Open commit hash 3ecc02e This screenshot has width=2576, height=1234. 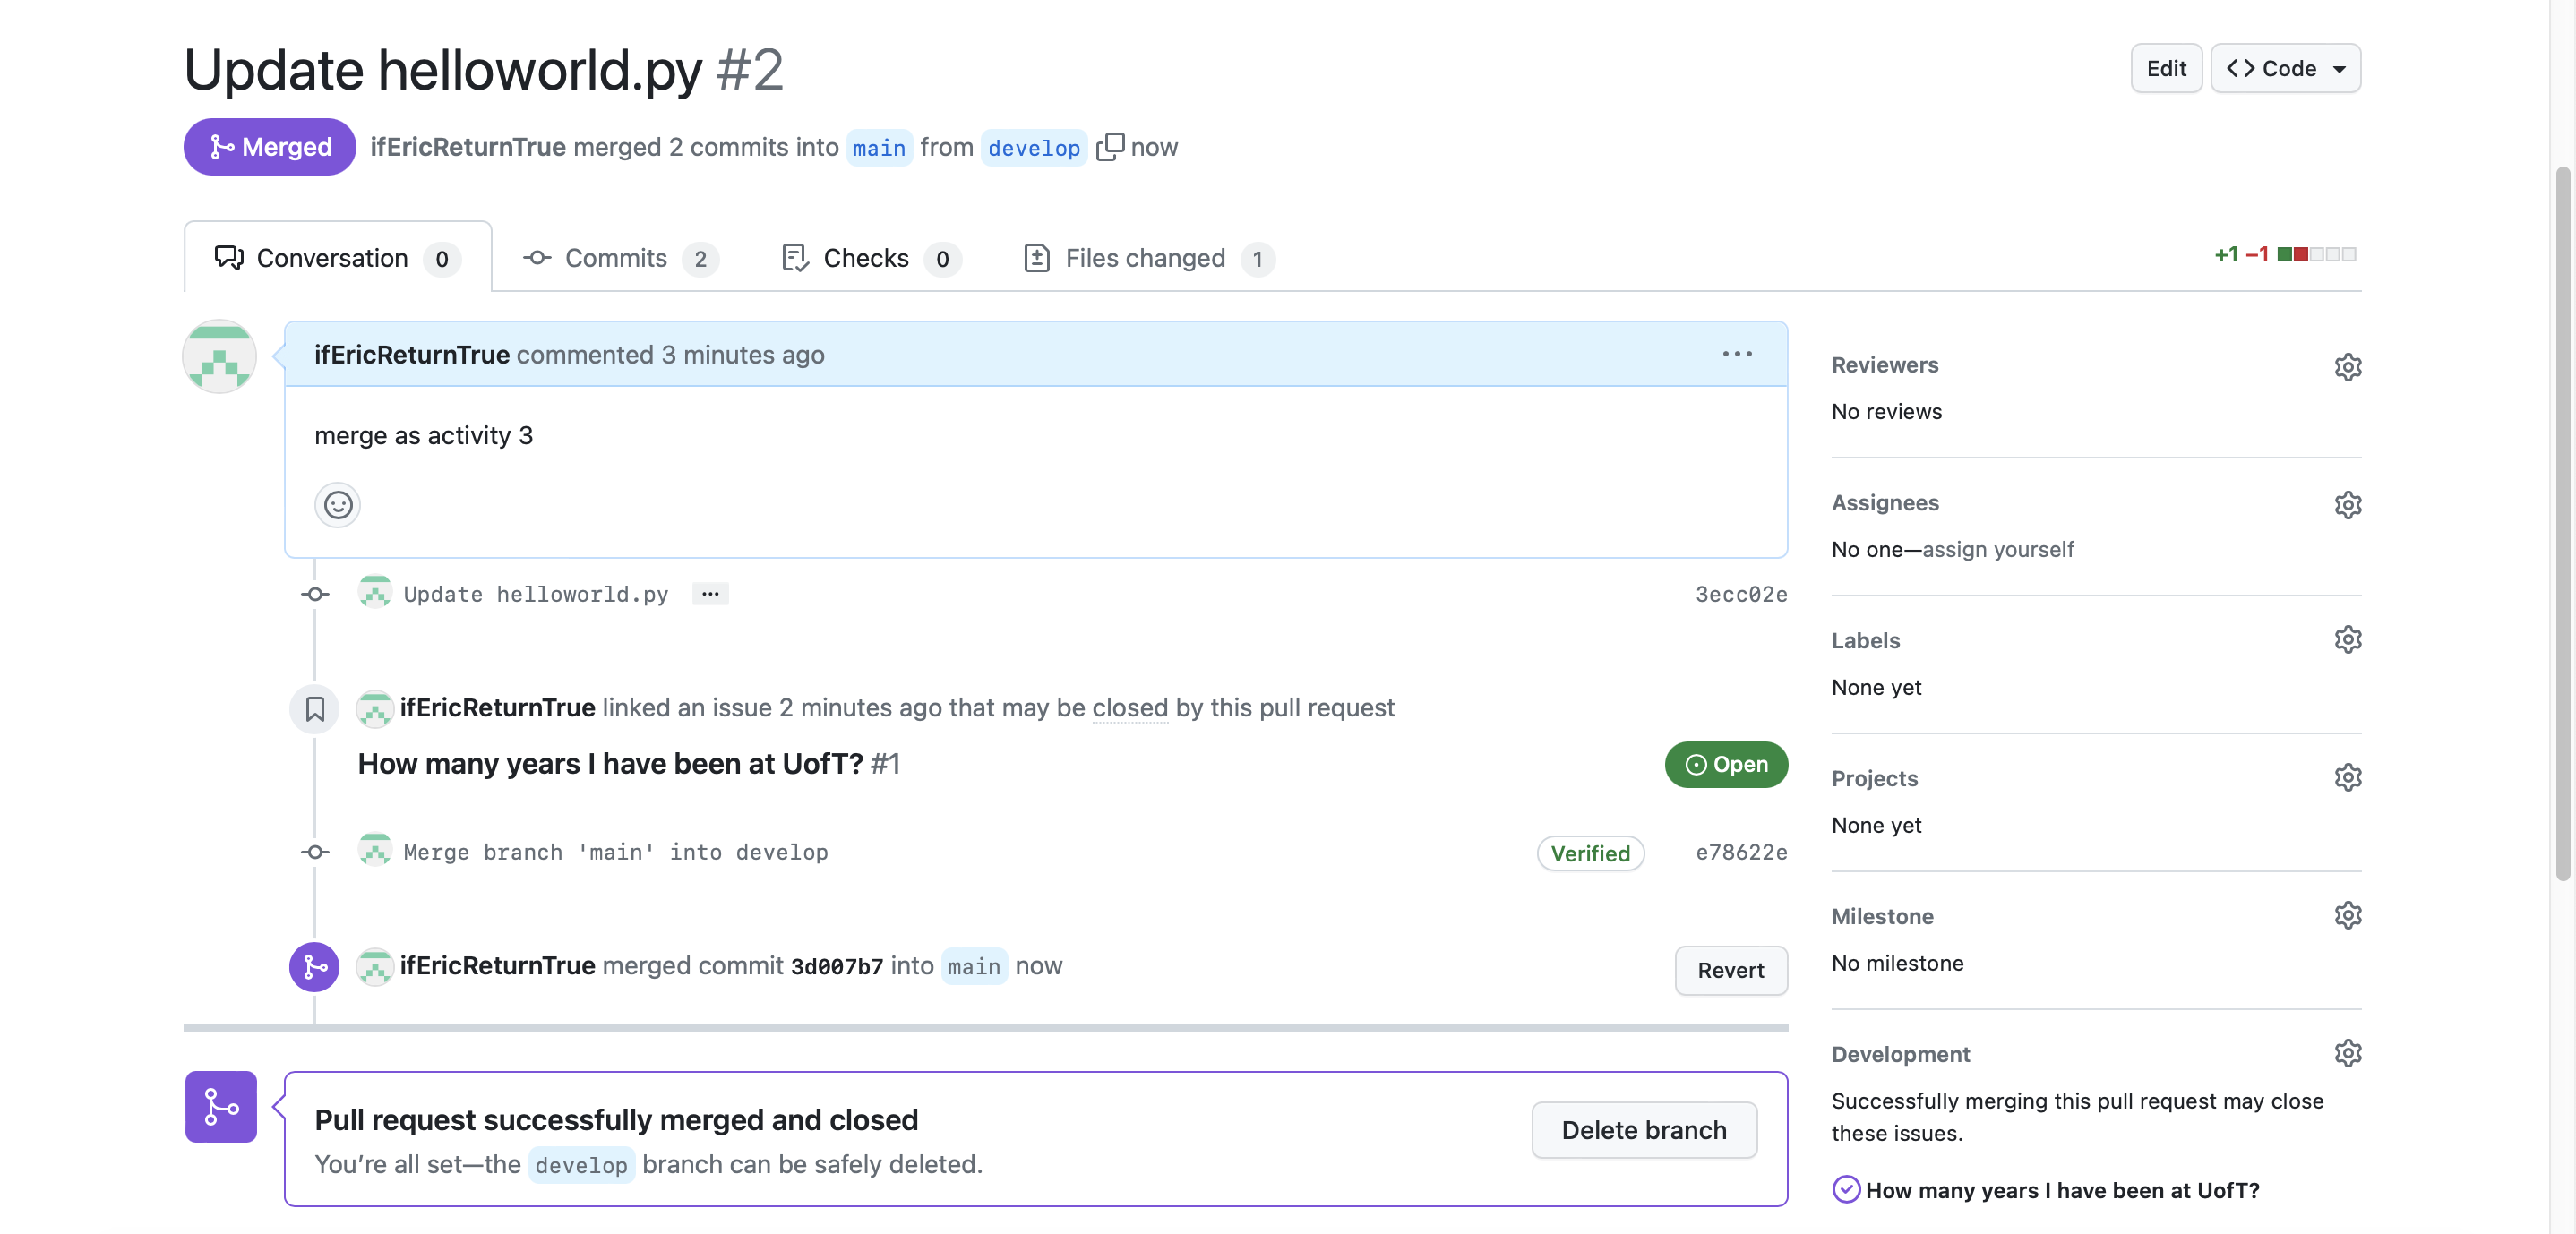(1740, 595)
